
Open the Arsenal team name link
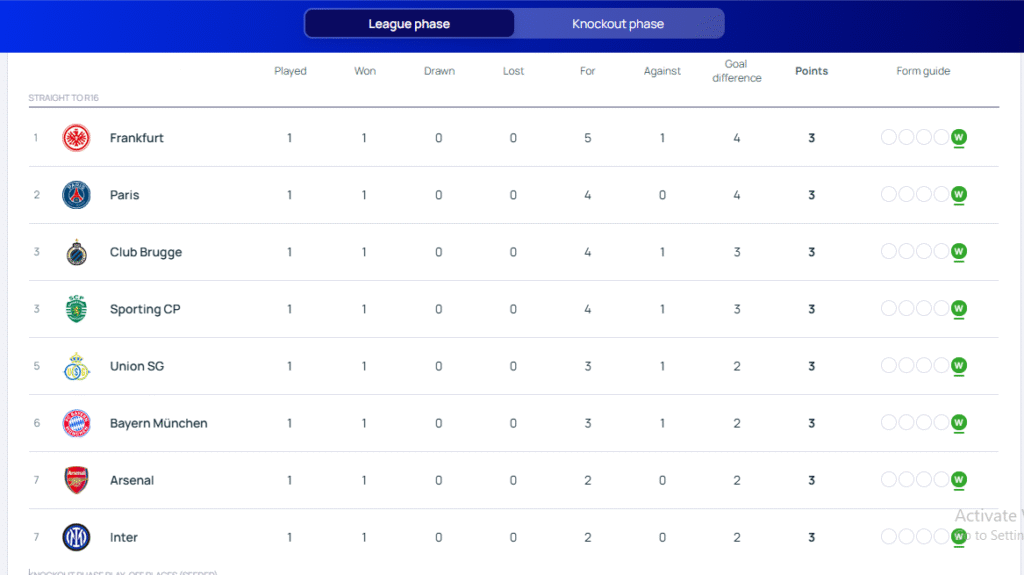132,480
